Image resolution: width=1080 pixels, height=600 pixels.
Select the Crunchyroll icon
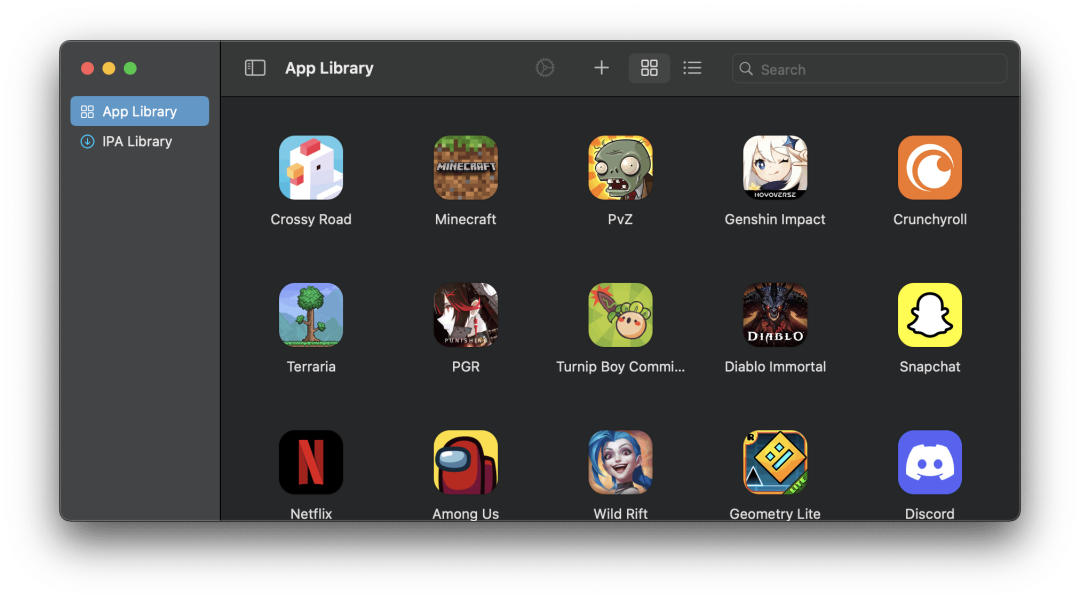point(930,167)
